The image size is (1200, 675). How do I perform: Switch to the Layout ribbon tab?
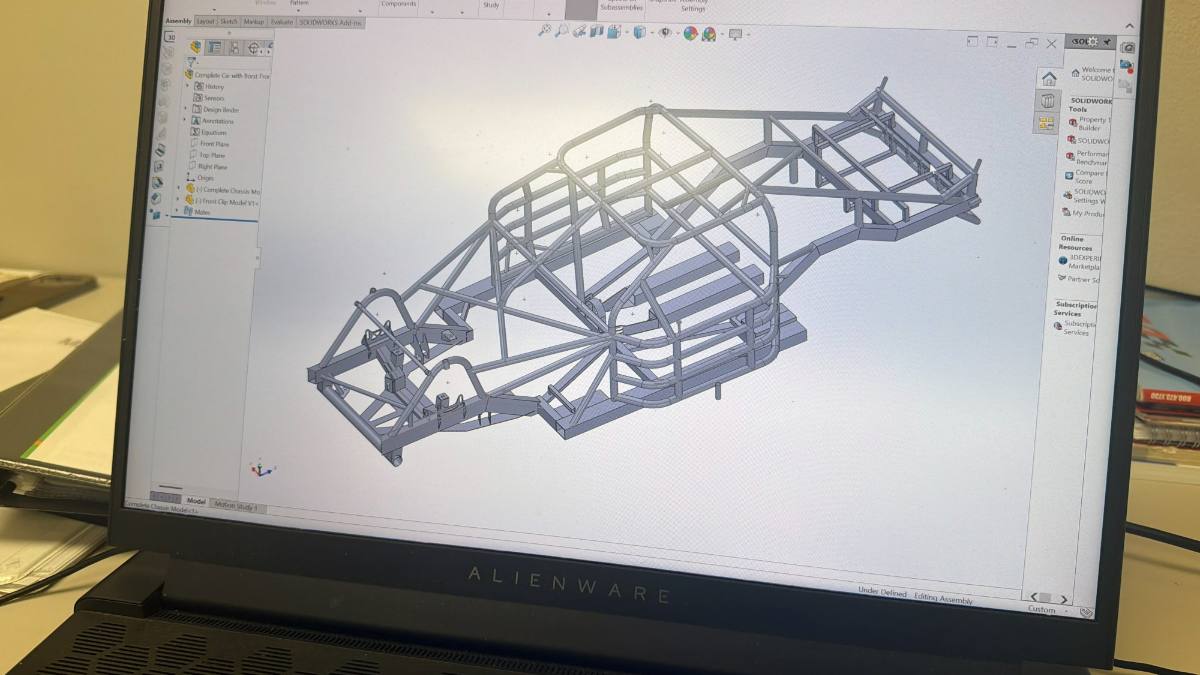point(206,21)
